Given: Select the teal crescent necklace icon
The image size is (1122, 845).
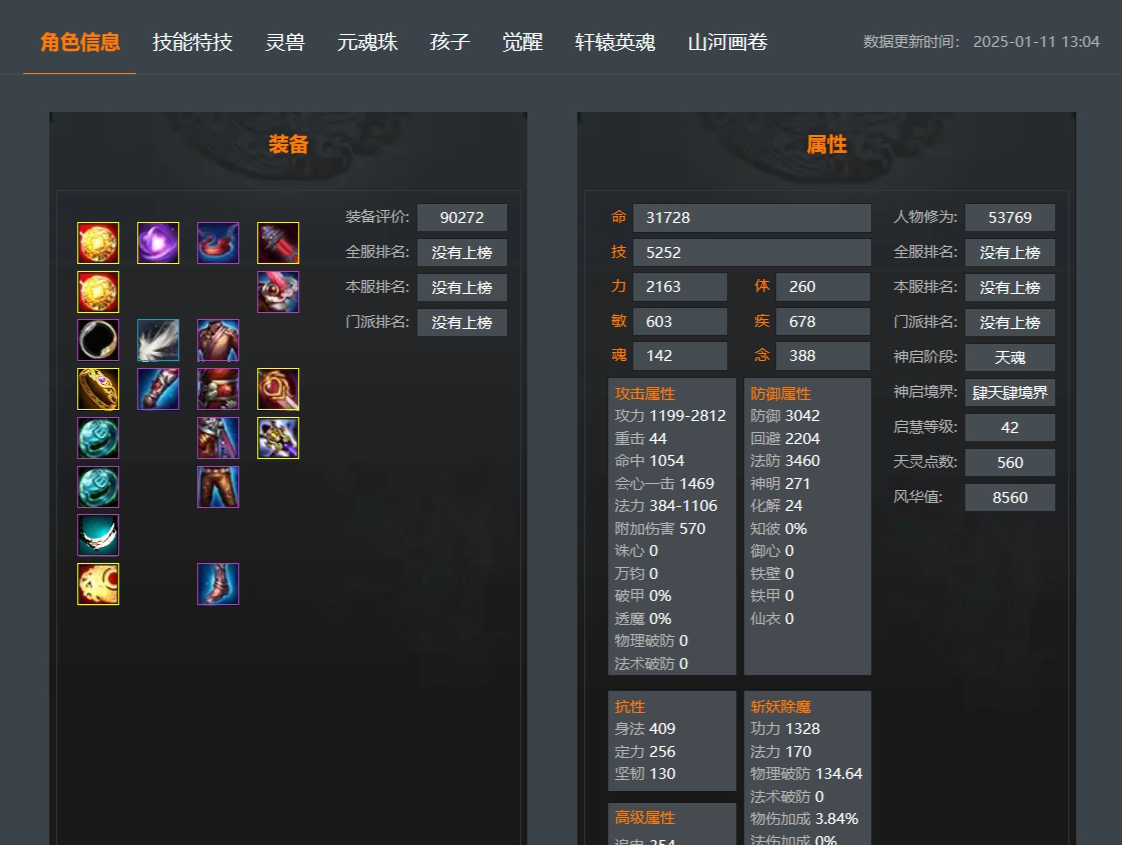Looking at the screenshot, I should [x=98, y=535].
